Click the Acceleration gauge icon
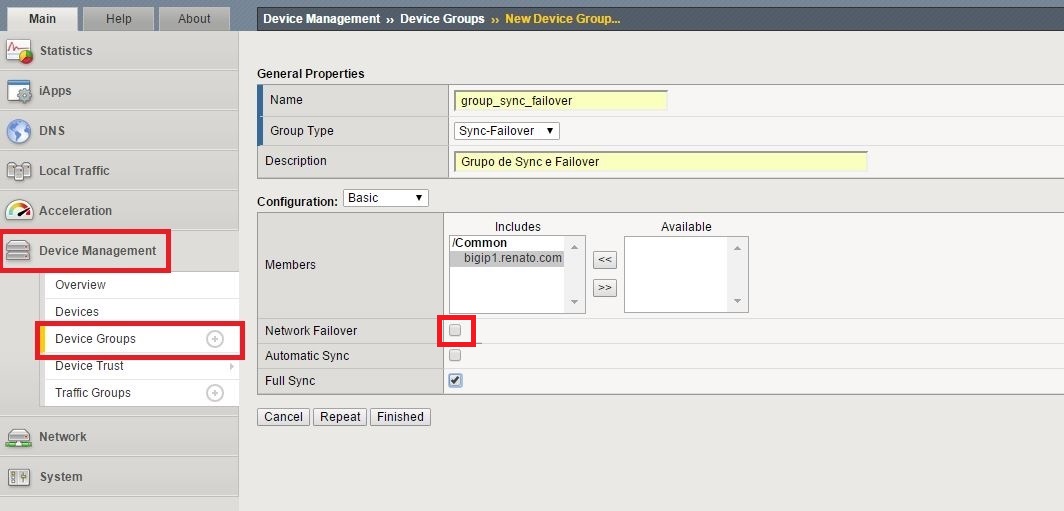This screenshot has width=1064, height=511. [19, 211]
